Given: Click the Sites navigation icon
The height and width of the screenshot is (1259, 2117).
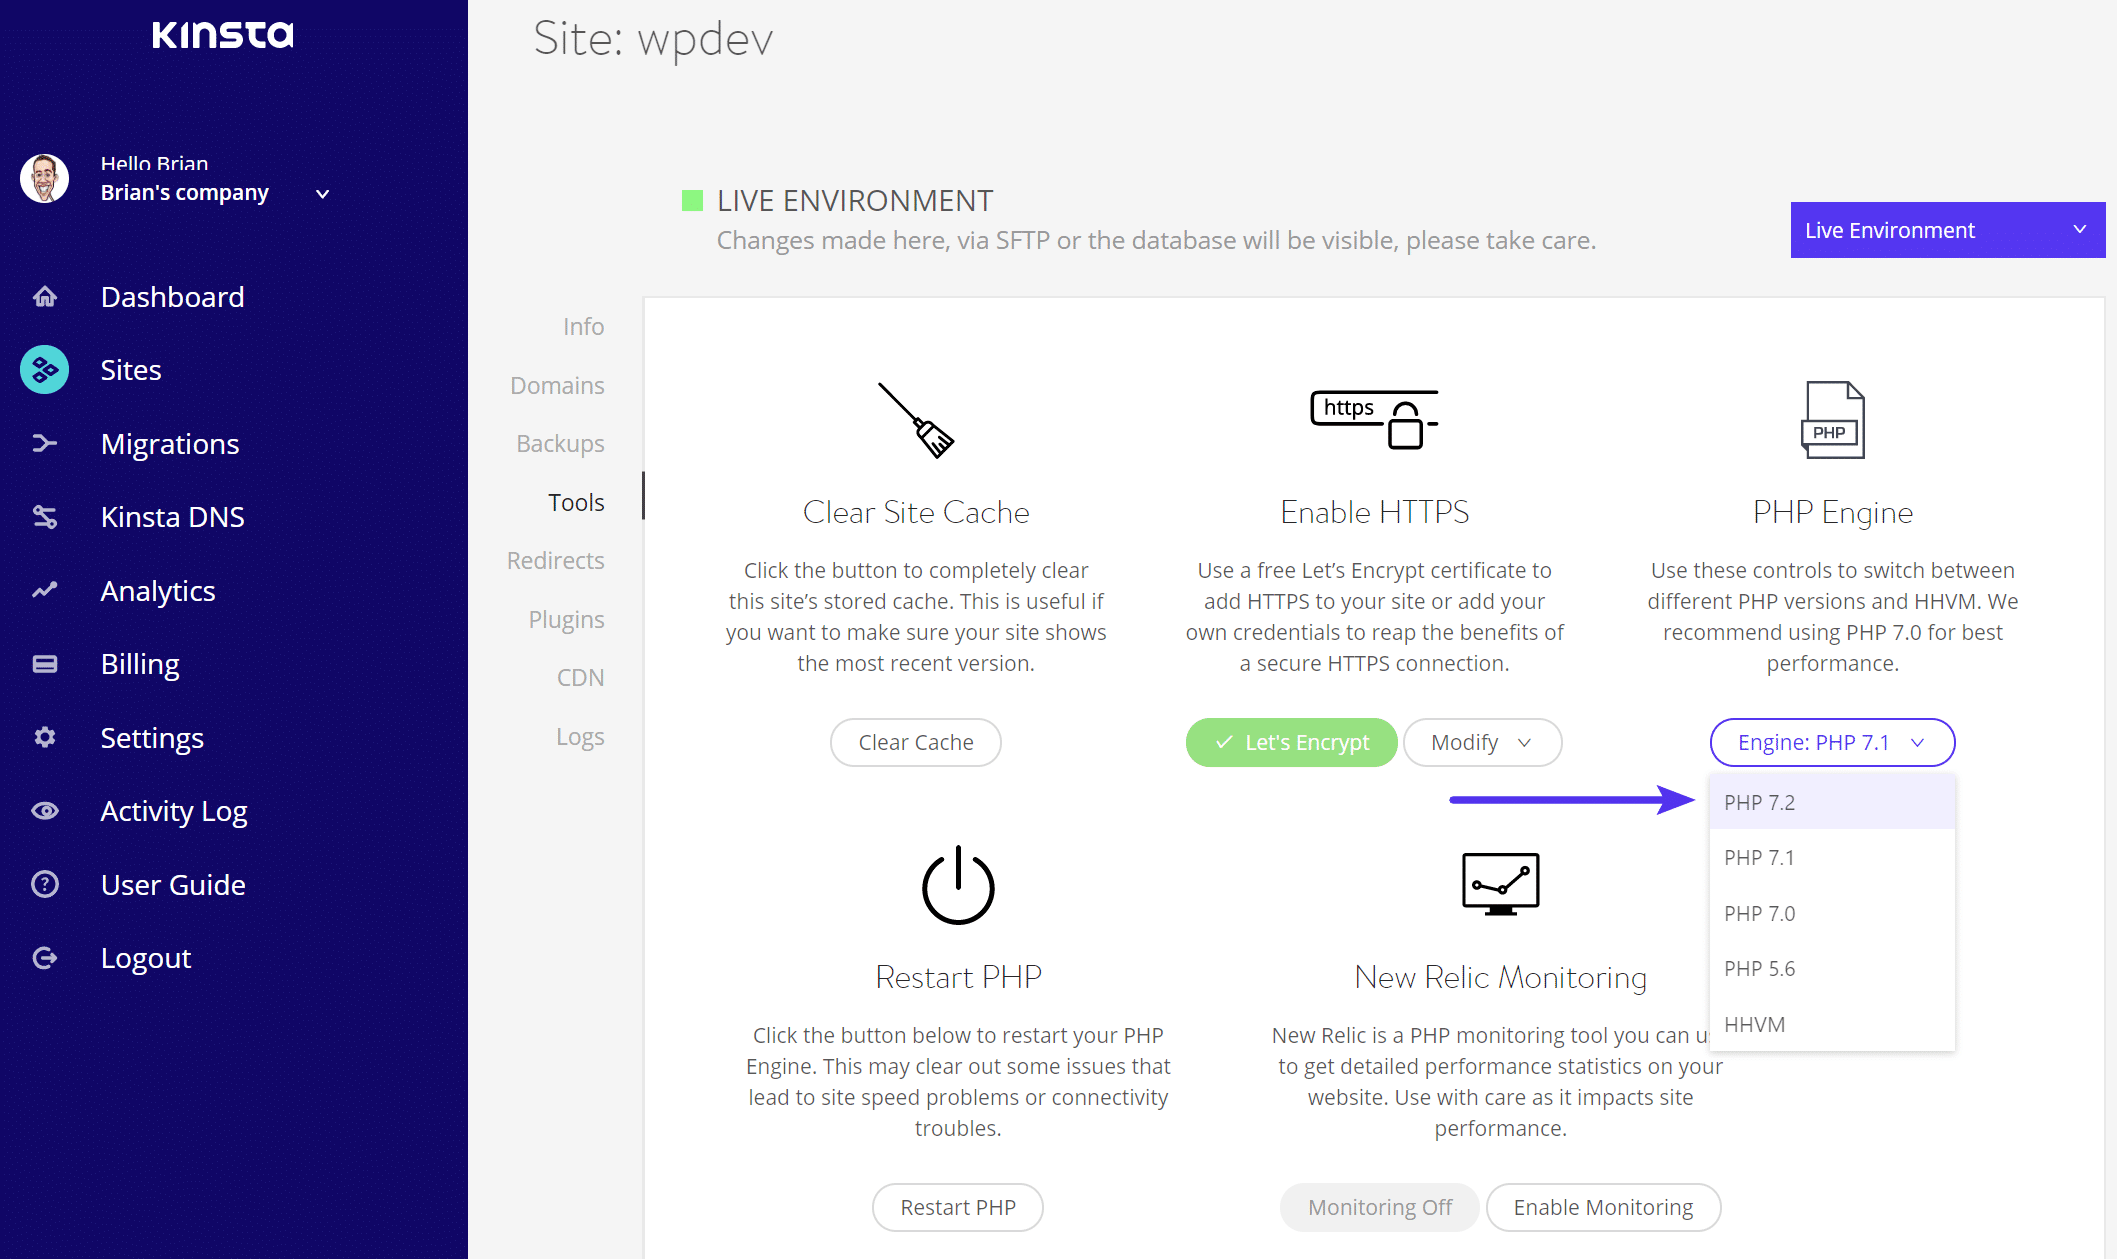Looking at the screenshot, I should pyautogui.click(x=45, y=370).
